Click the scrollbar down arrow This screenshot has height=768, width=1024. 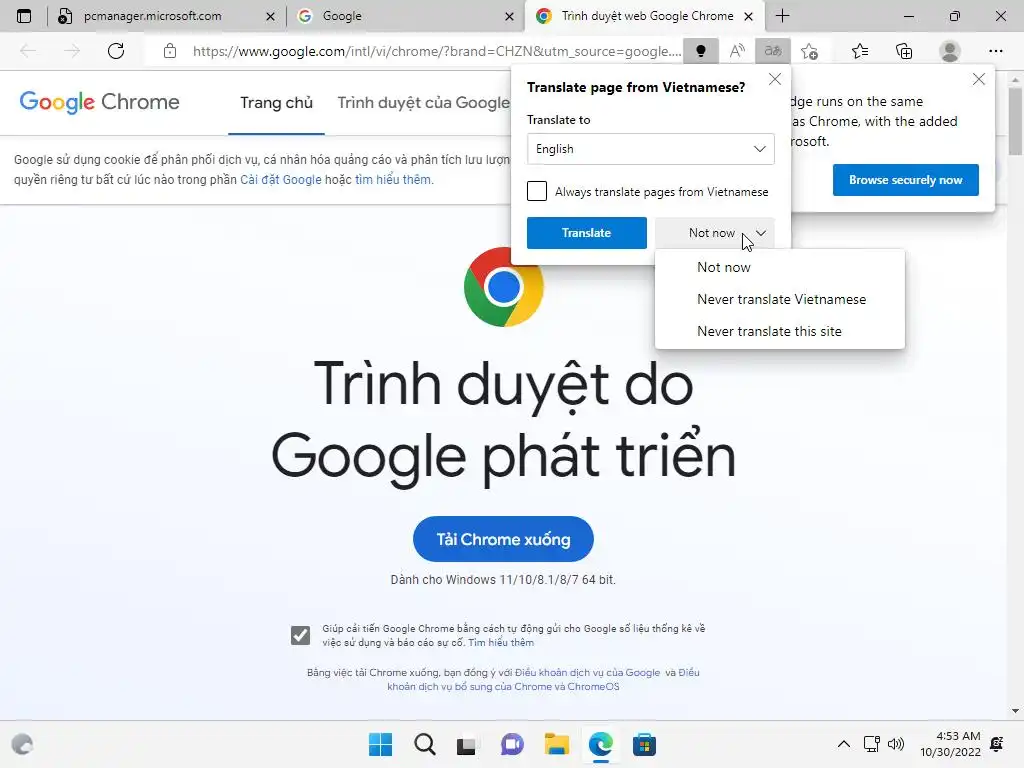(1015, 711)
